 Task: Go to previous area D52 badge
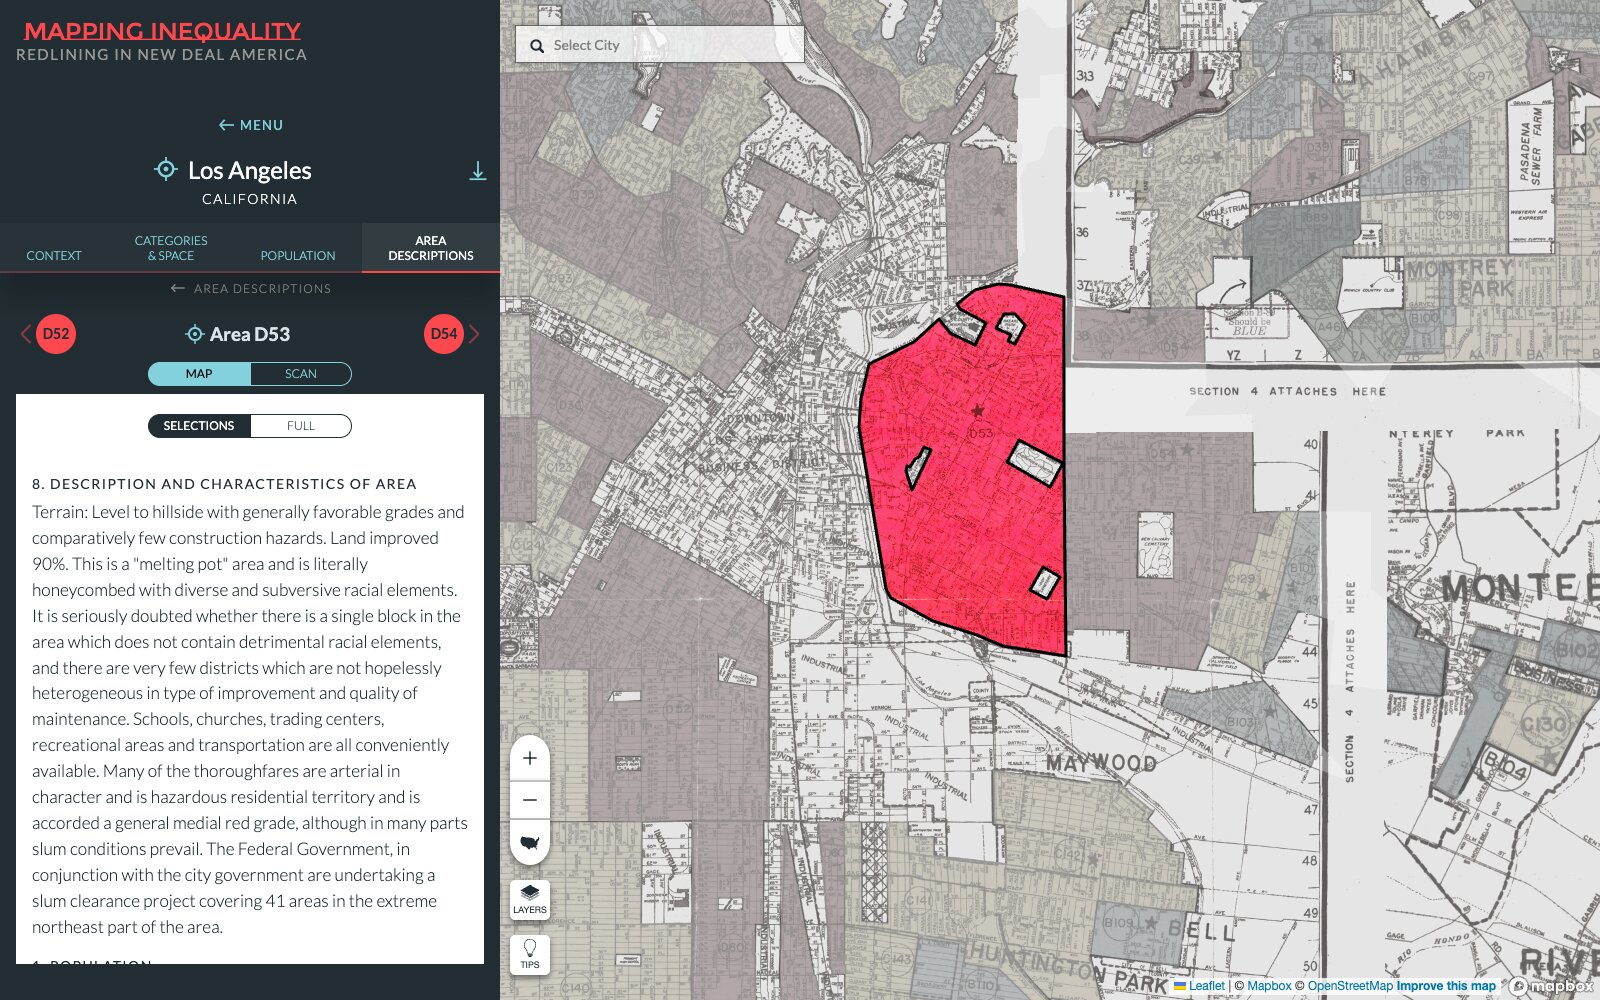pos(56,334)
